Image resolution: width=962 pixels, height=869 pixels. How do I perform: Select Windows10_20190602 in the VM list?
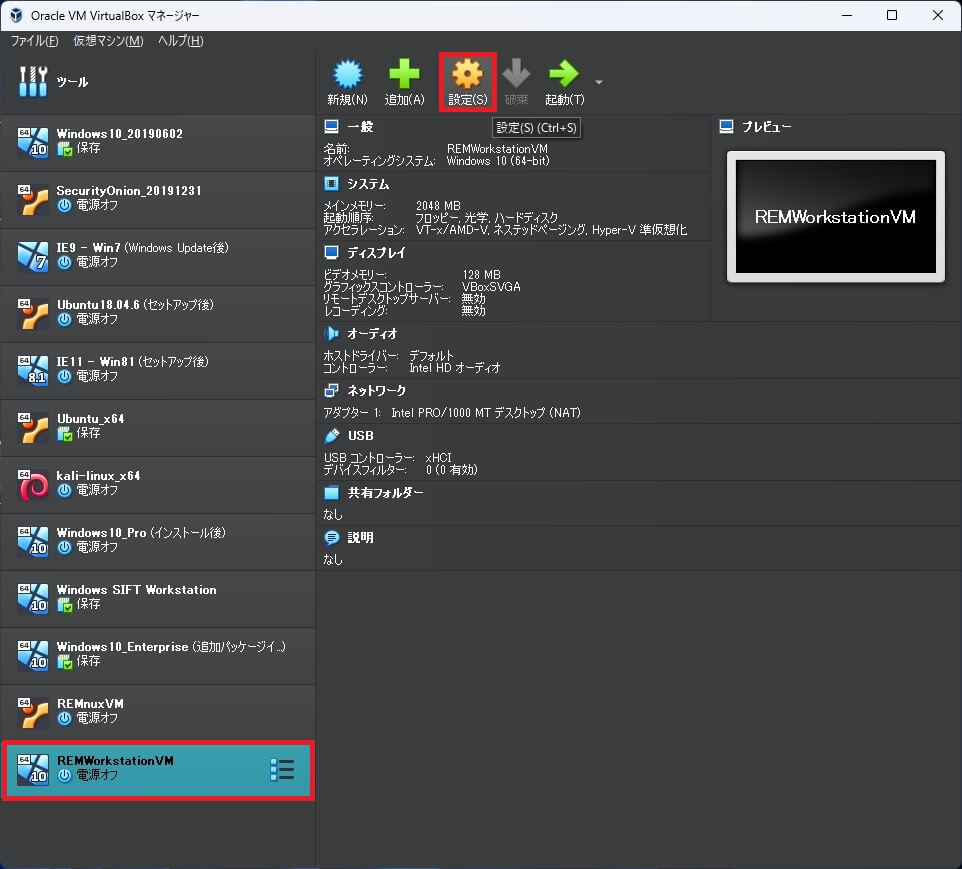click(x=158, y=142)
